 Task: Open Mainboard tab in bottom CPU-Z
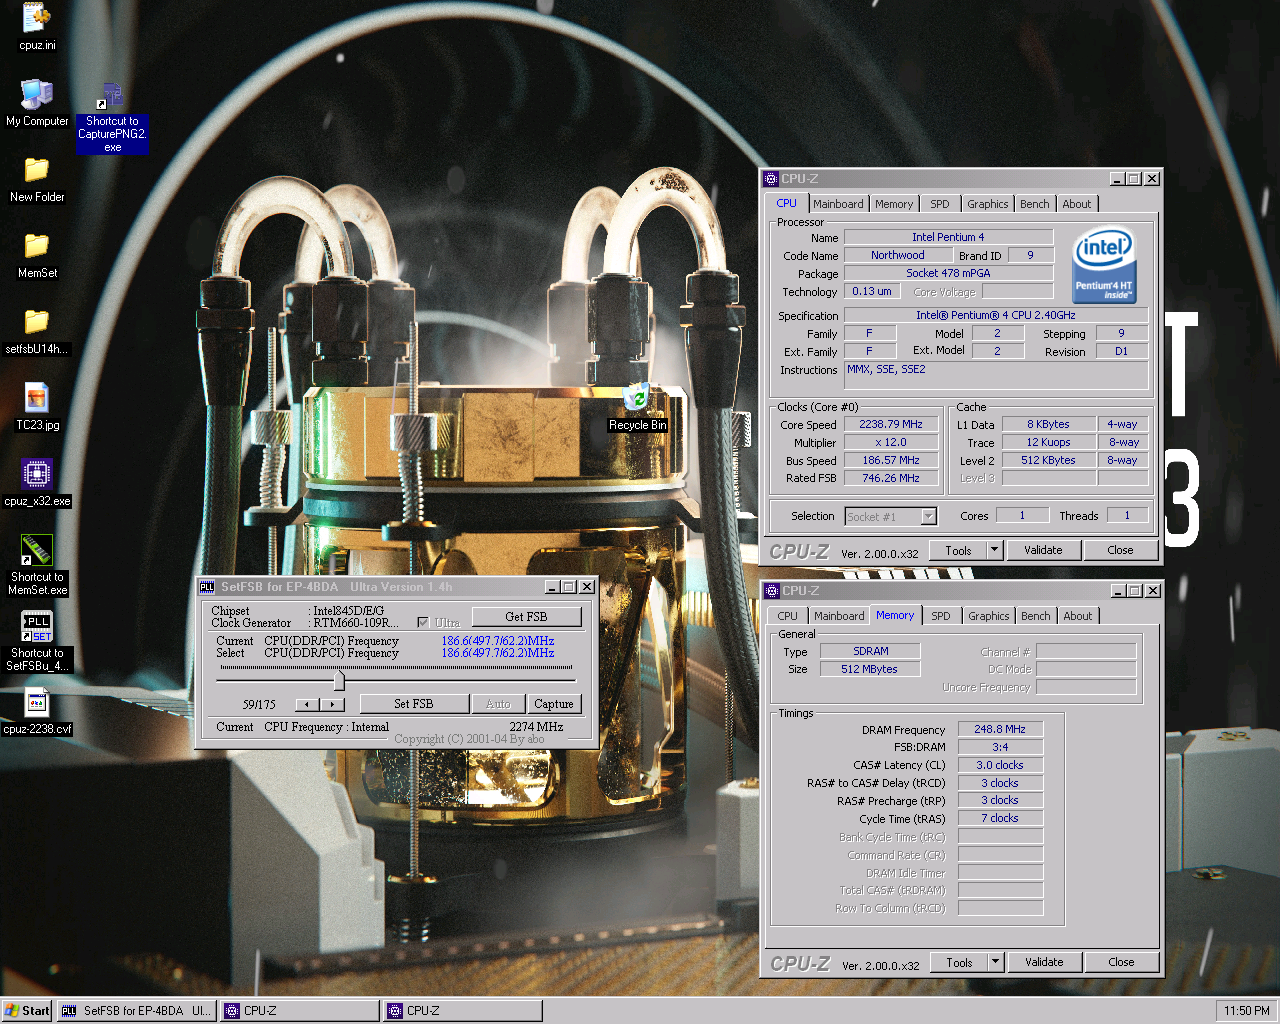(839, 616)
